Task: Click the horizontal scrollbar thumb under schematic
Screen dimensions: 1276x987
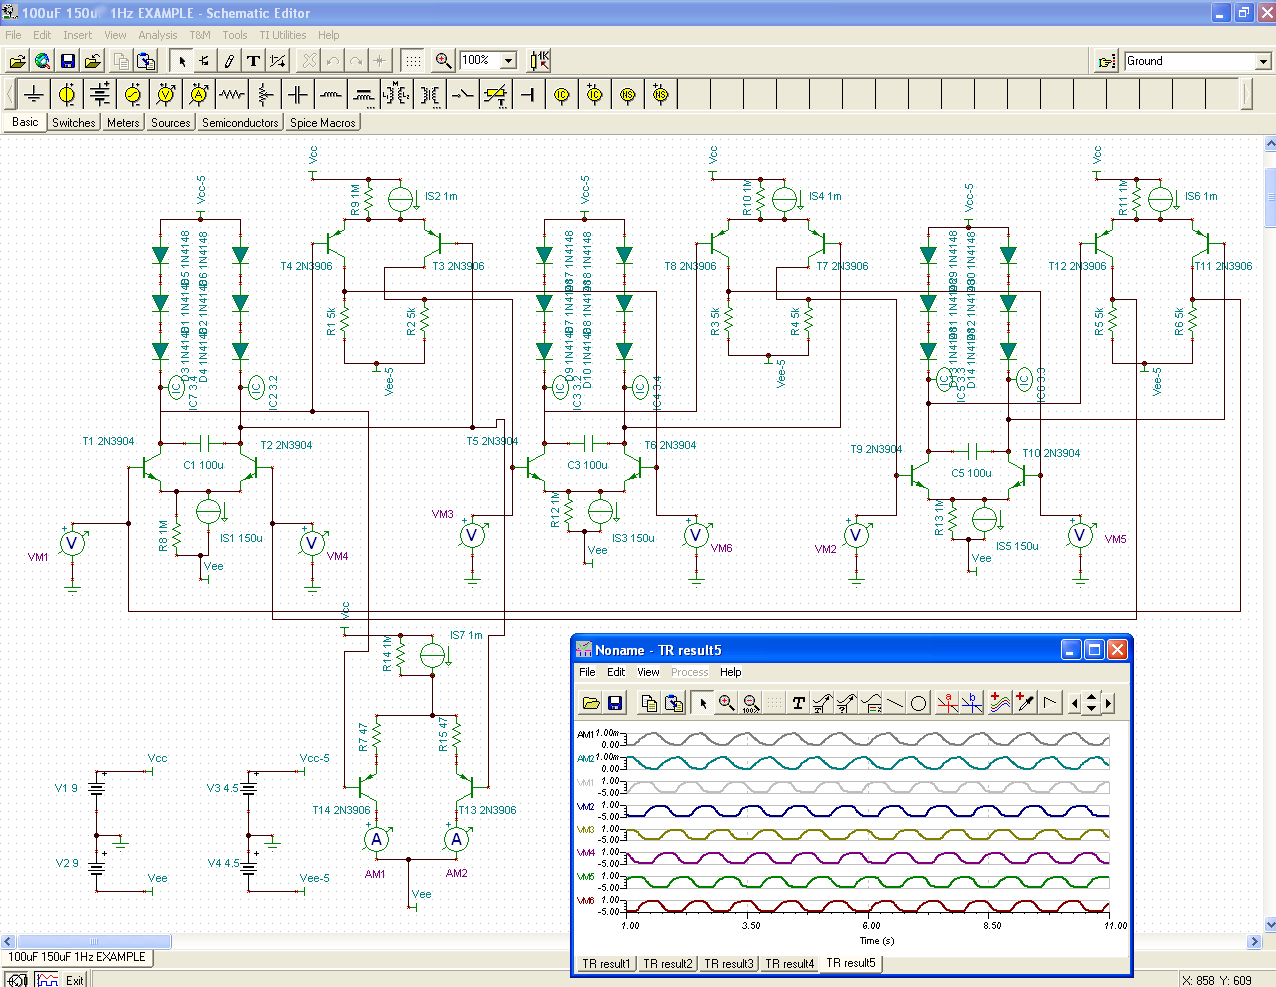Action: [x=94, y=941]
